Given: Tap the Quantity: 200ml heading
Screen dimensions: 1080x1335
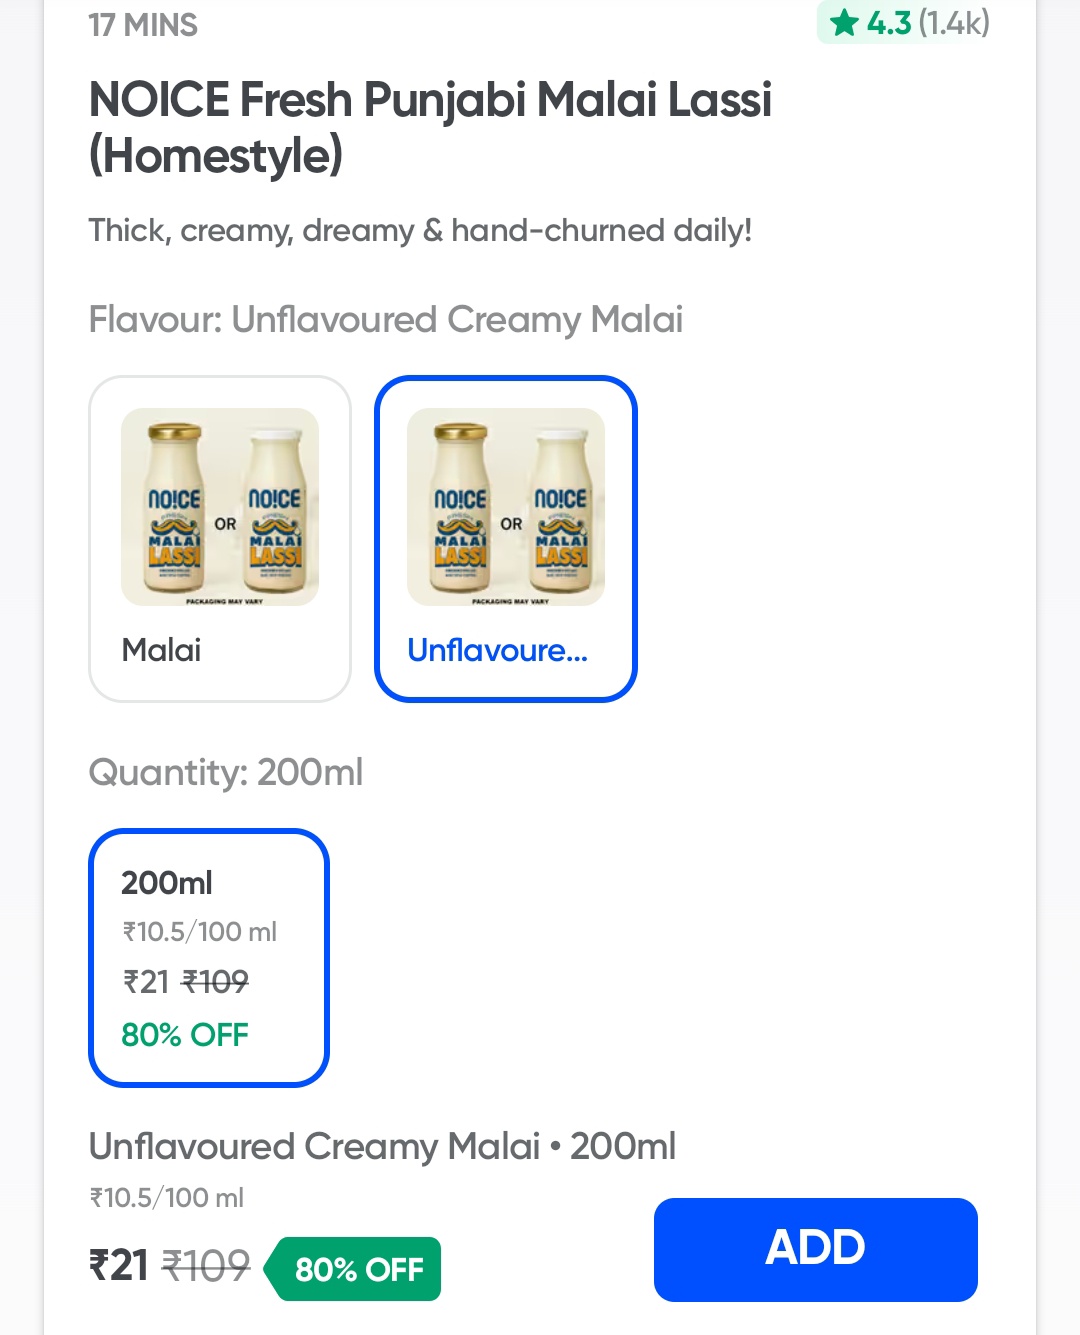Looking at the screenshot, I should click(x=226, y=772).
